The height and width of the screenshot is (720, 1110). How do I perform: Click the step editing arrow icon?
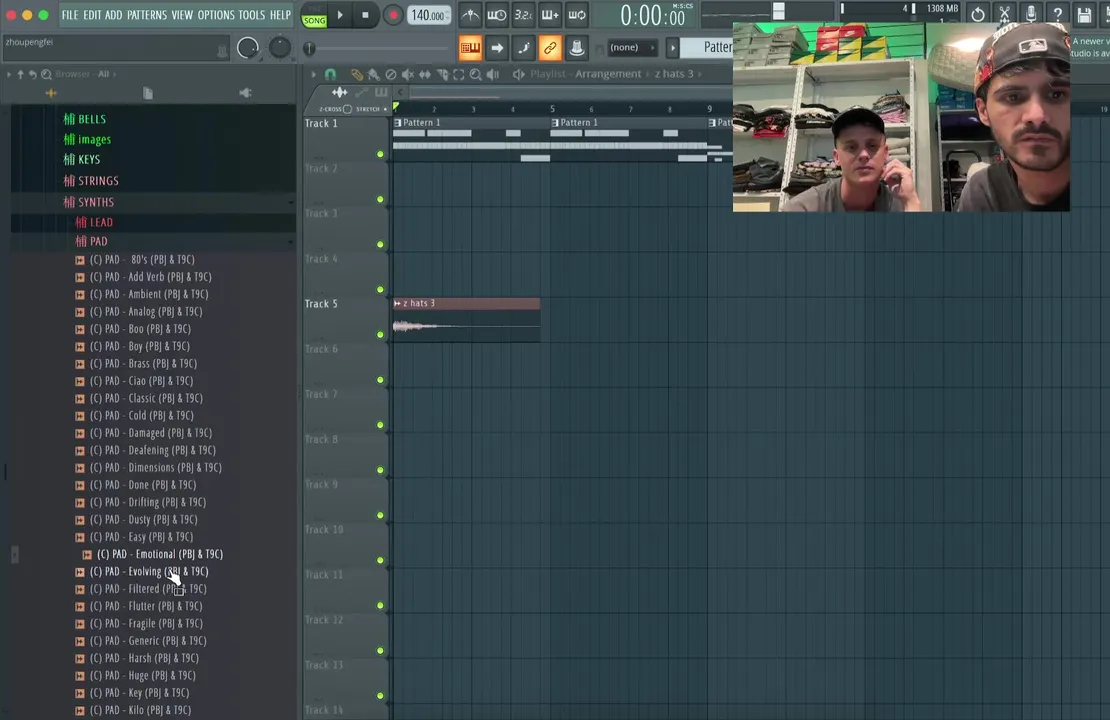click(x=497, y=48)
